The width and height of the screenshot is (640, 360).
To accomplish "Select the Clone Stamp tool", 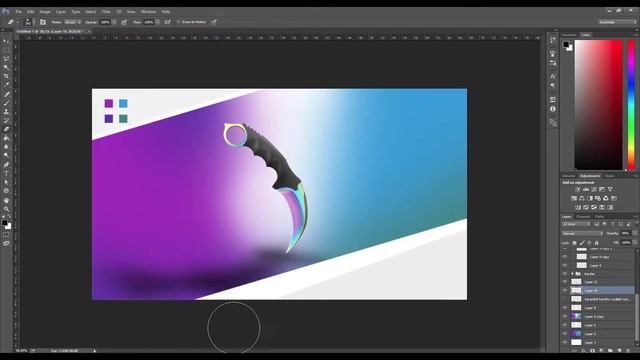I will [6, 111].
